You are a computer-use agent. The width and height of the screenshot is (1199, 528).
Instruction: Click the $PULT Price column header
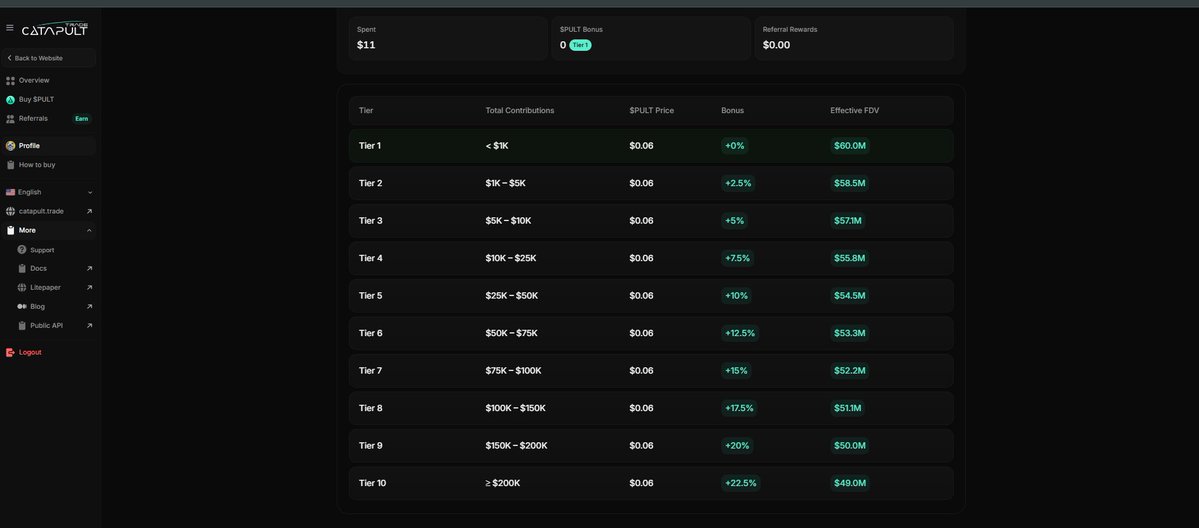[651, 111]
